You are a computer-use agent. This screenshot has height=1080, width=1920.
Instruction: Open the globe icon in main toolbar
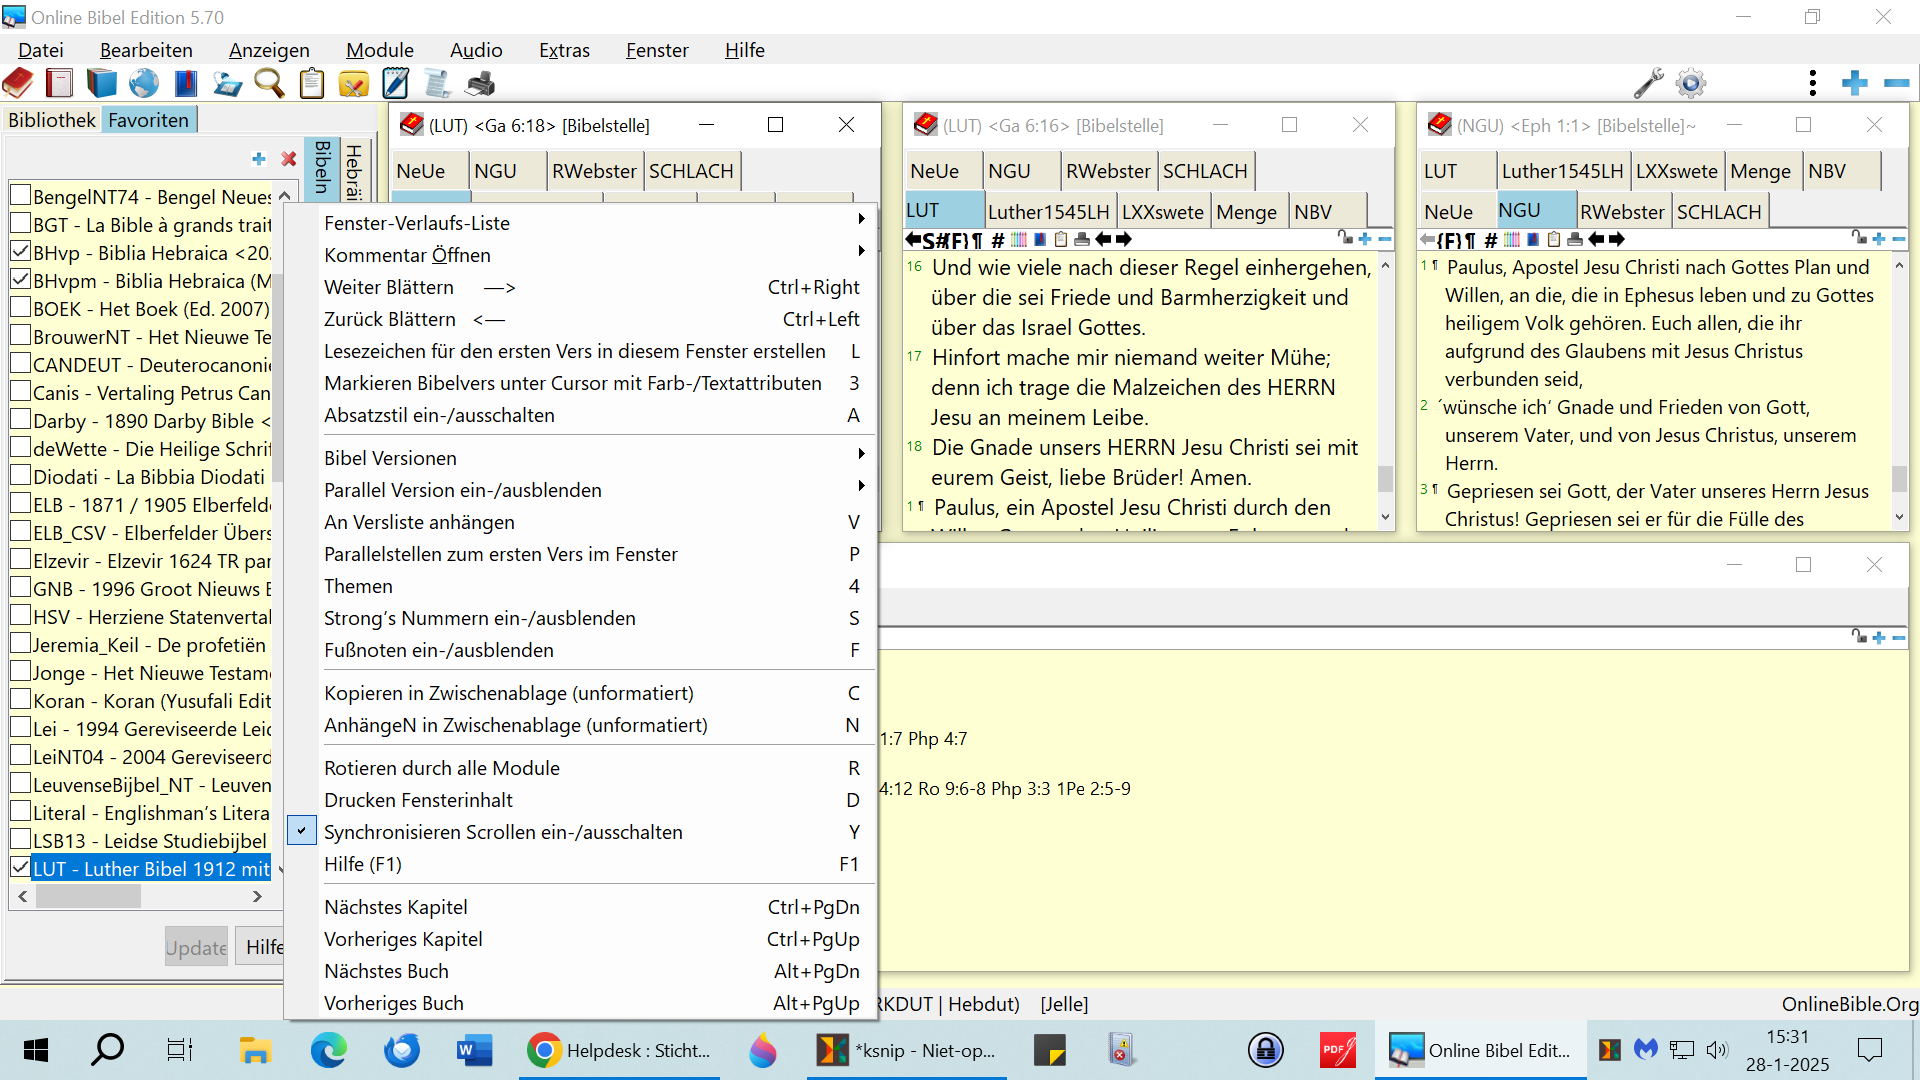click(143, 84)
